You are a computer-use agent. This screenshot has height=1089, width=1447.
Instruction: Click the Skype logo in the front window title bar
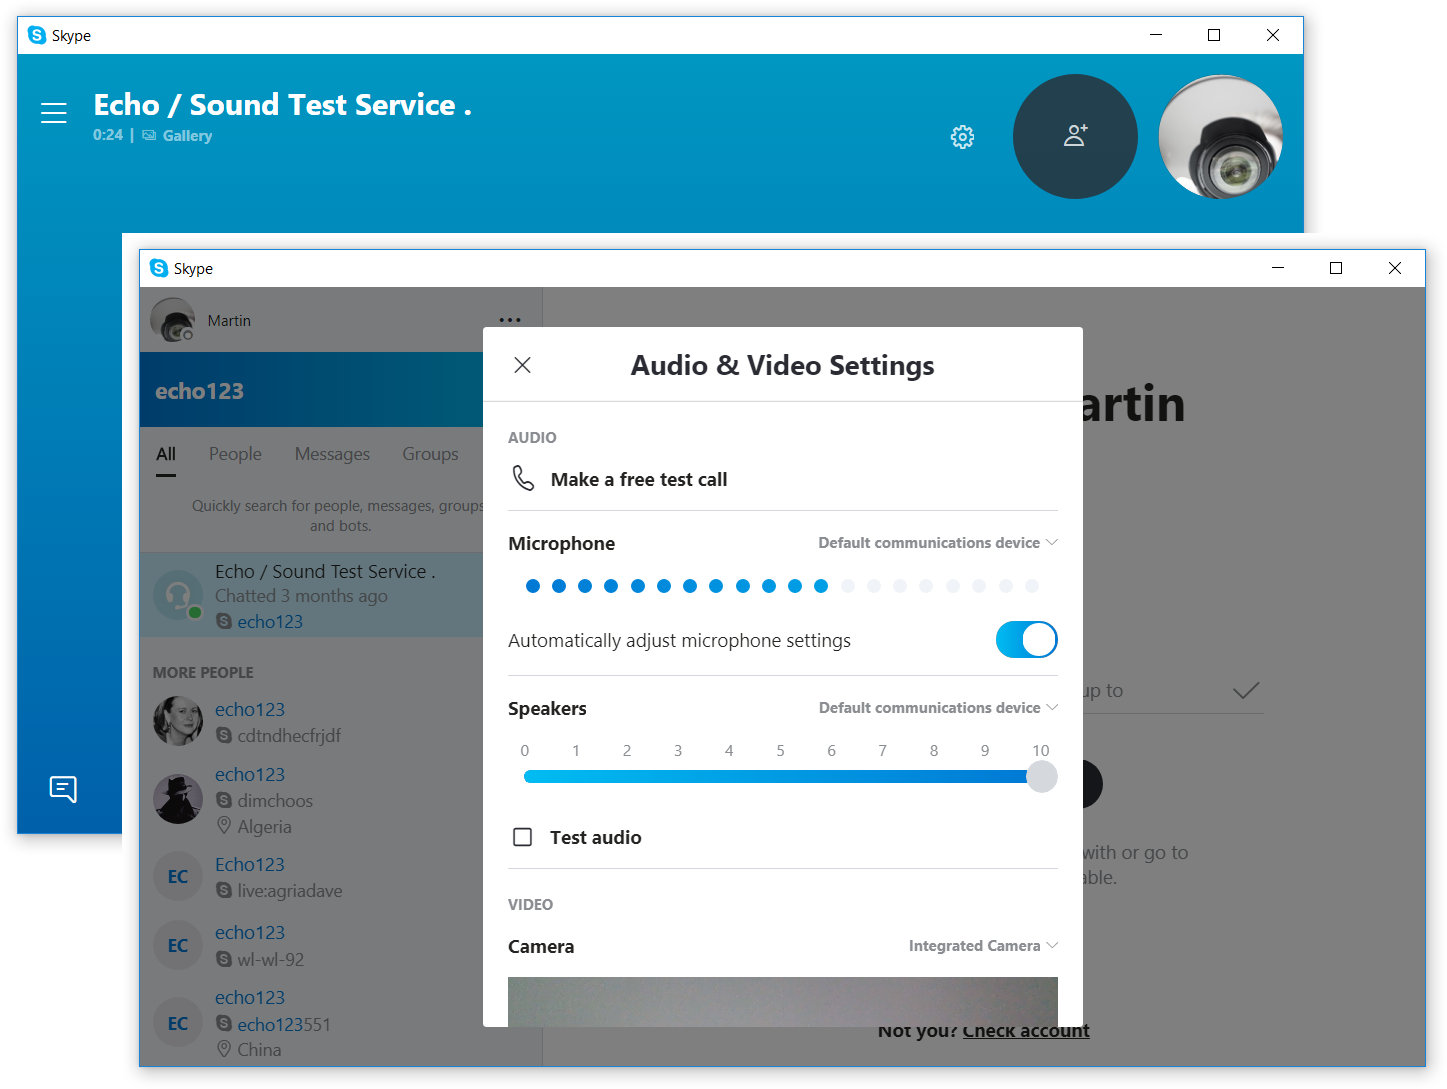pyautogui.click(x=159, y=268)
